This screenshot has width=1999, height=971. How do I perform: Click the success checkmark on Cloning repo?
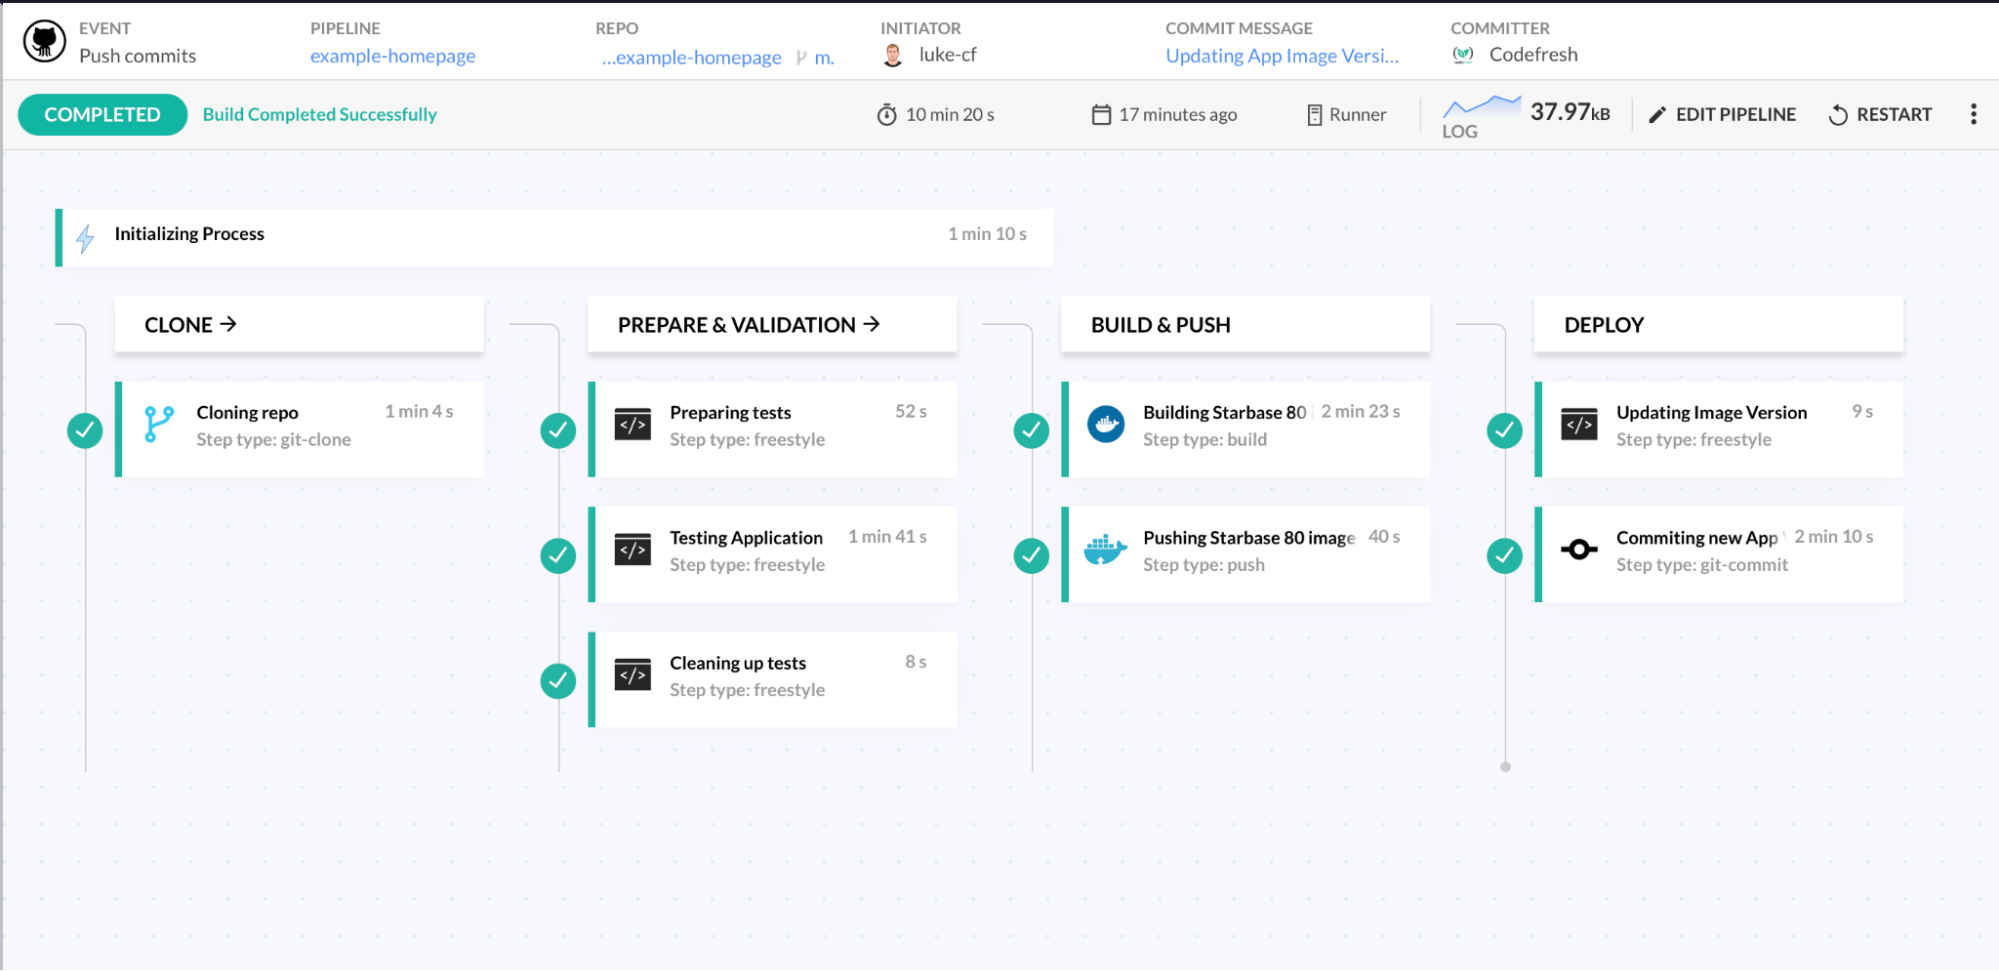tap(85, 430)
